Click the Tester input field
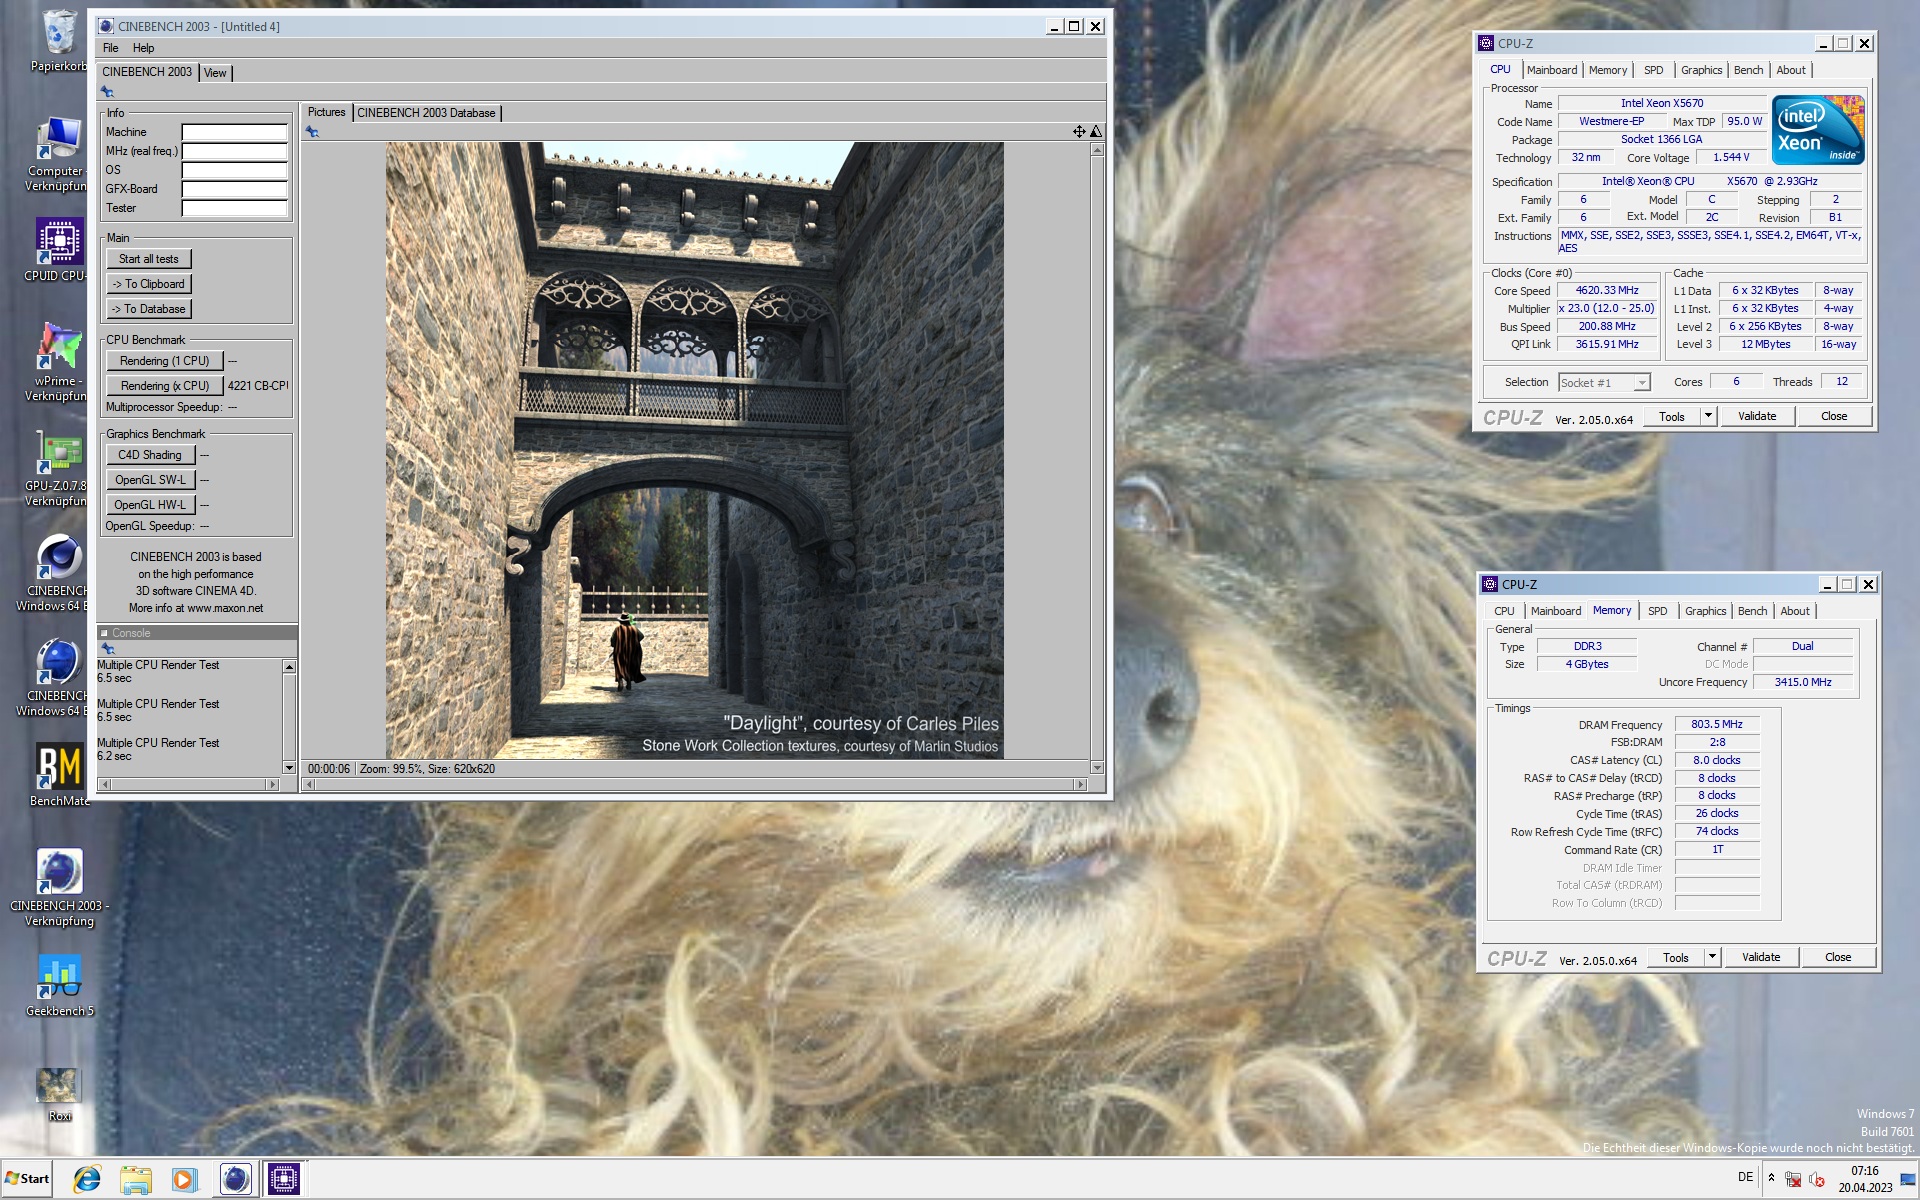This screenshot has height=1200, width=1920. (234, 208)
